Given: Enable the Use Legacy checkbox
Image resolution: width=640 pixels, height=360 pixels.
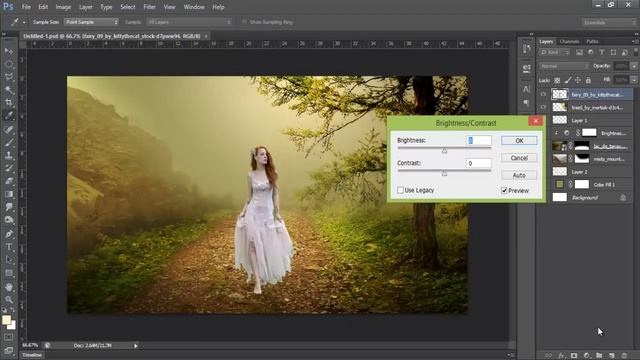Looking at the screenshot, I should coord(400,190).
